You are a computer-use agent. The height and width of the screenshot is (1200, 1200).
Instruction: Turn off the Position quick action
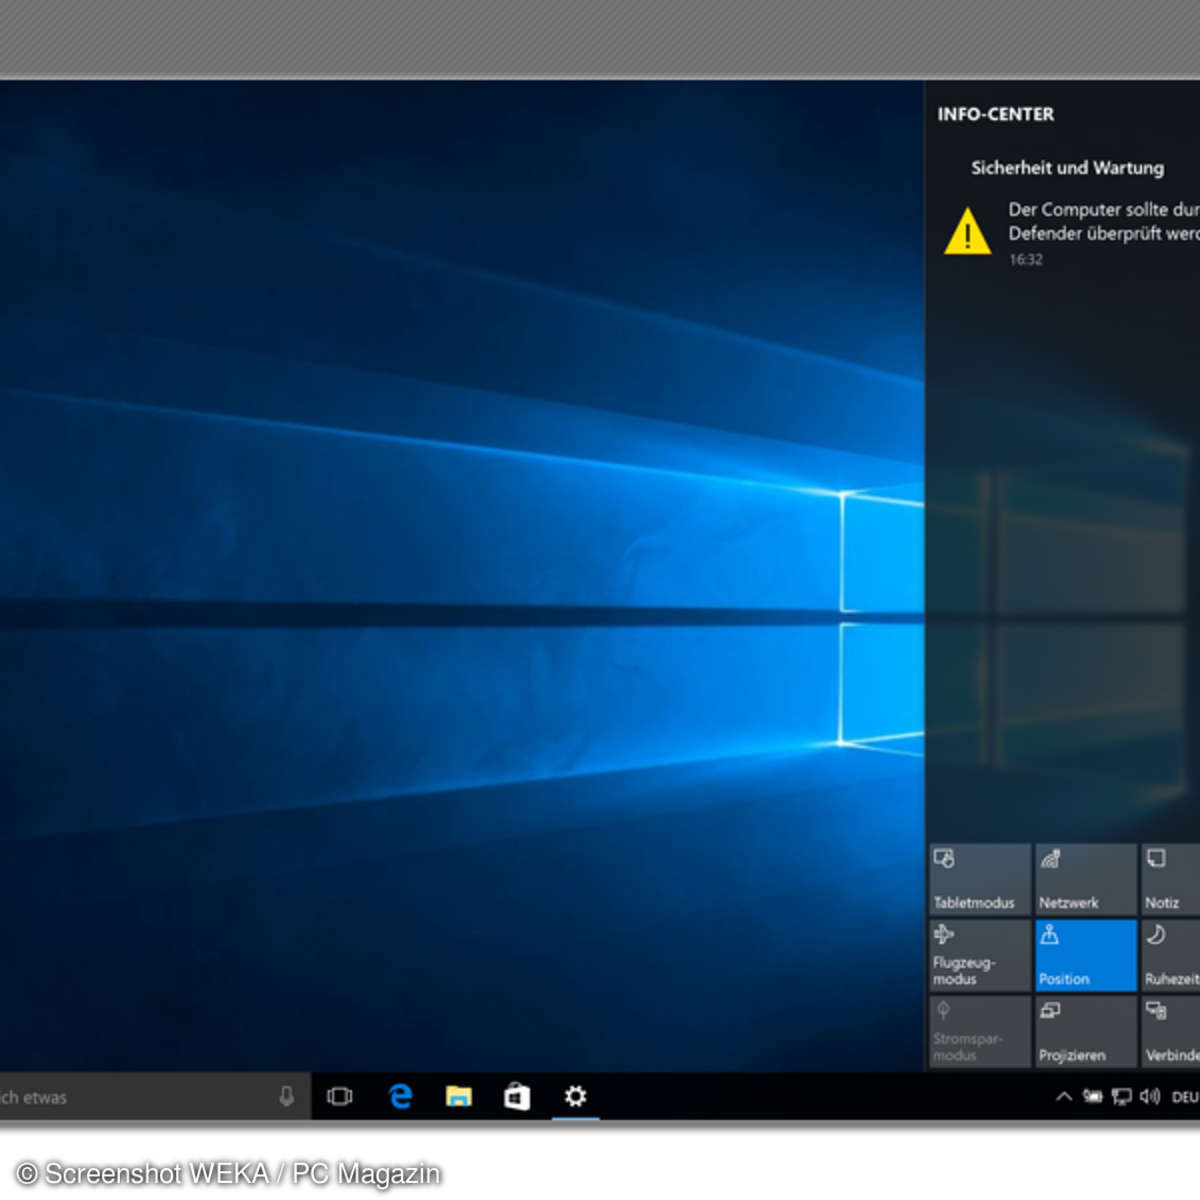[1085, 956]
